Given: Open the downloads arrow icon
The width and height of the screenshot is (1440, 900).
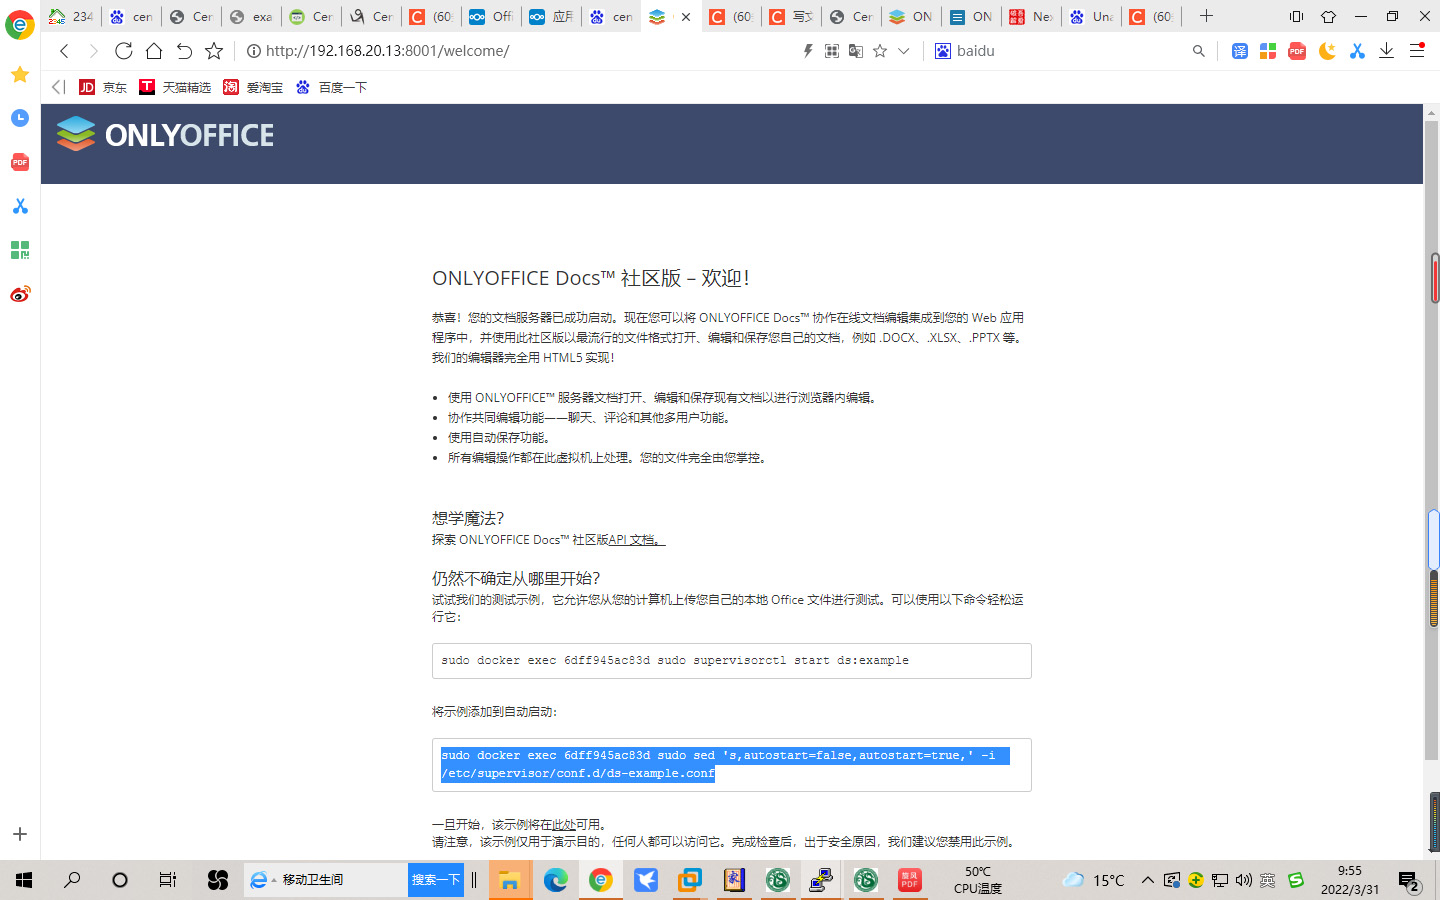Looking at the screenshot, I should pos(1387,51).
